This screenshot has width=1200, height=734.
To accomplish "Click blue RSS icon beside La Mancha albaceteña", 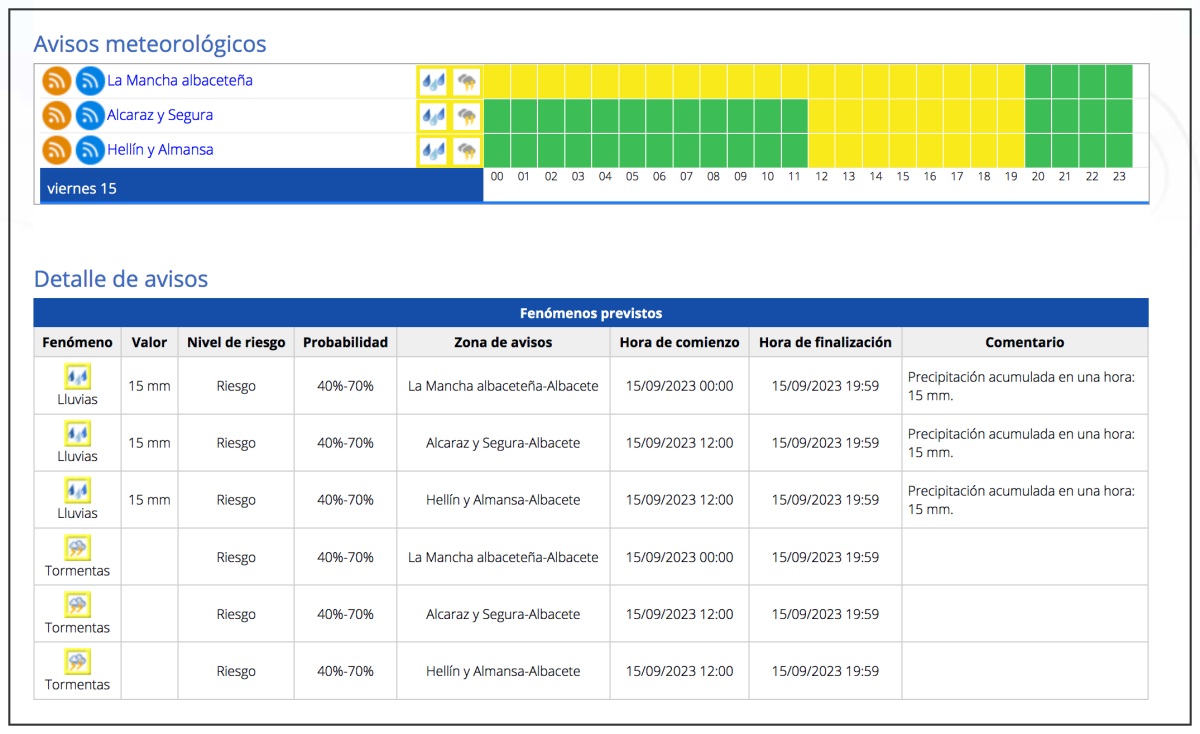I will pyautogui.click(x=90, y=81).
